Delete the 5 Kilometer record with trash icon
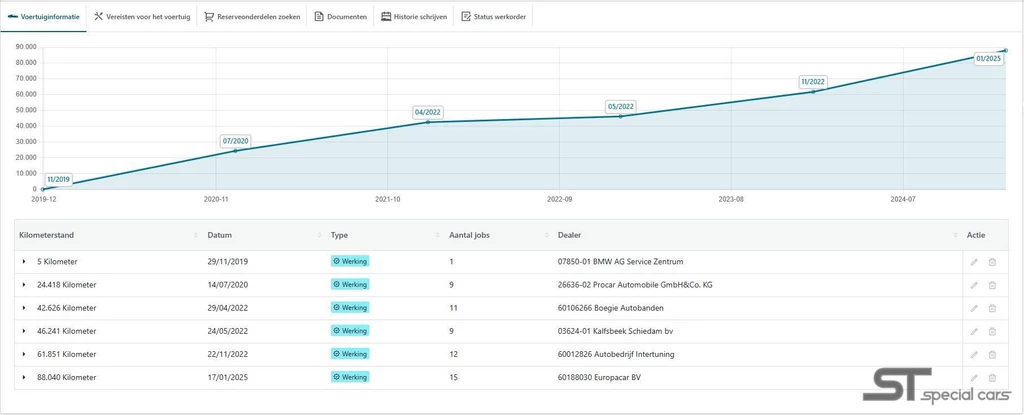This screenshot has width=1024, height=415. coord(992,262)
